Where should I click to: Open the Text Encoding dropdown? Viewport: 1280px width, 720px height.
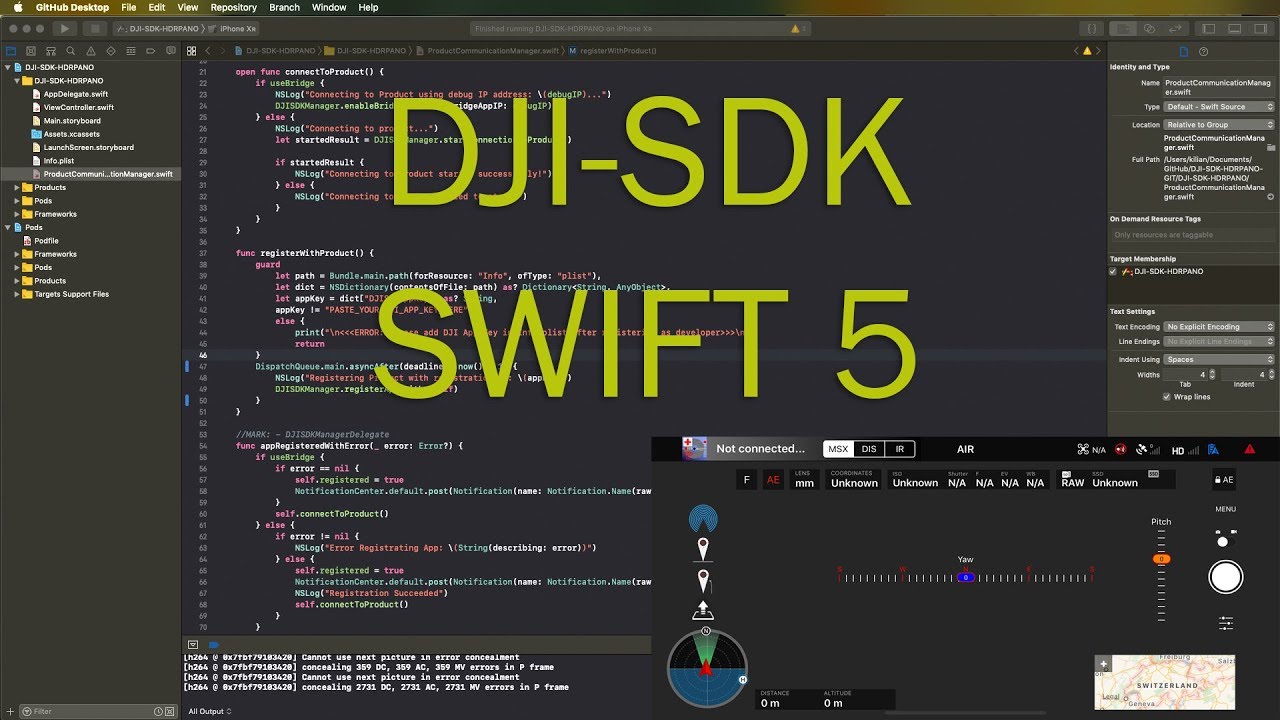tap(1219, 327)
